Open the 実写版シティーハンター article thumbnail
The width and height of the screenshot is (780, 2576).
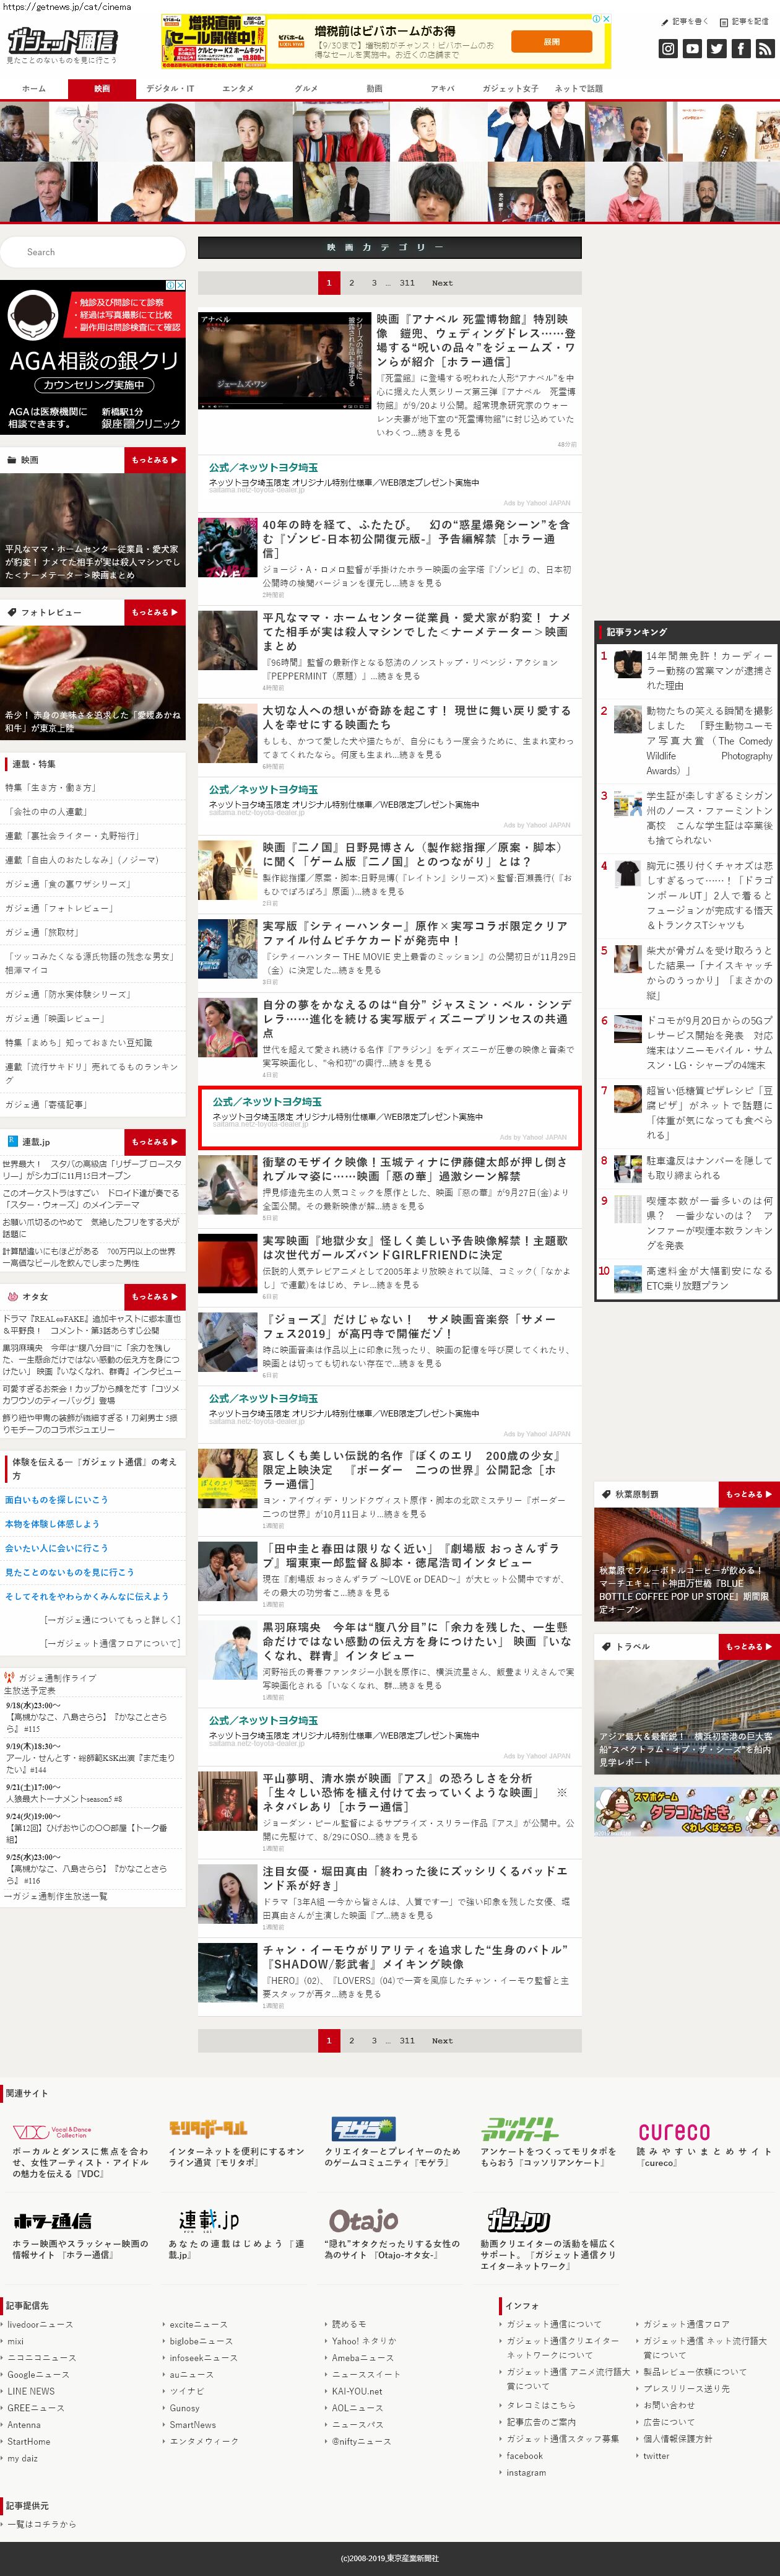tap(227, 949)
